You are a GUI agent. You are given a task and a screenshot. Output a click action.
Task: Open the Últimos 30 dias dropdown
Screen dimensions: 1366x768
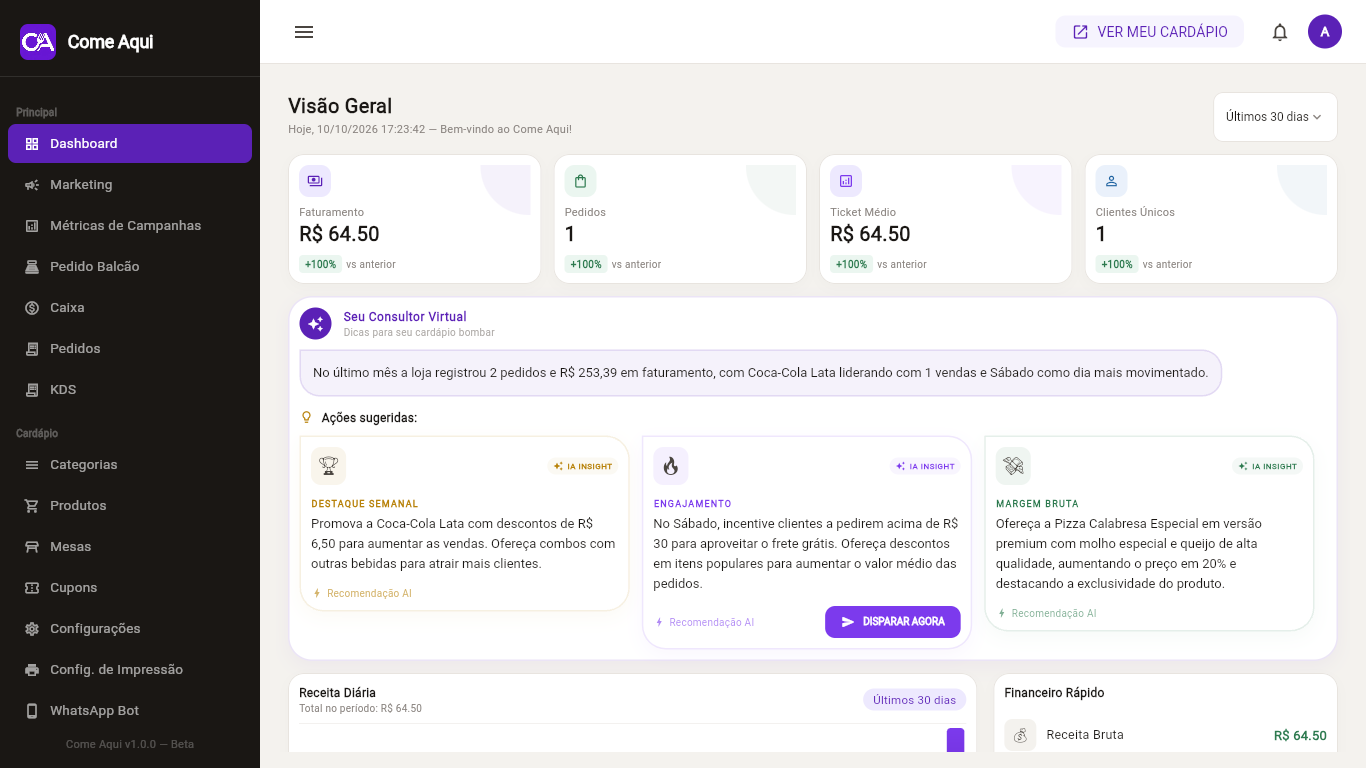[1275, 117]
